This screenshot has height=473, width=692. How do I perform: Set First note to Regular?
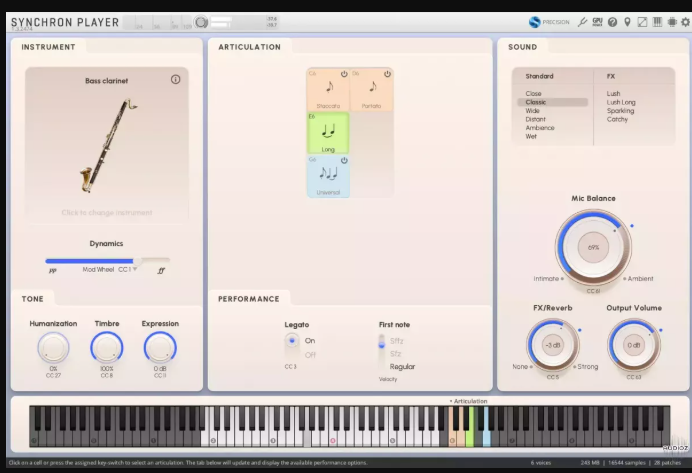pyautogui.click(x=402, y=366)
